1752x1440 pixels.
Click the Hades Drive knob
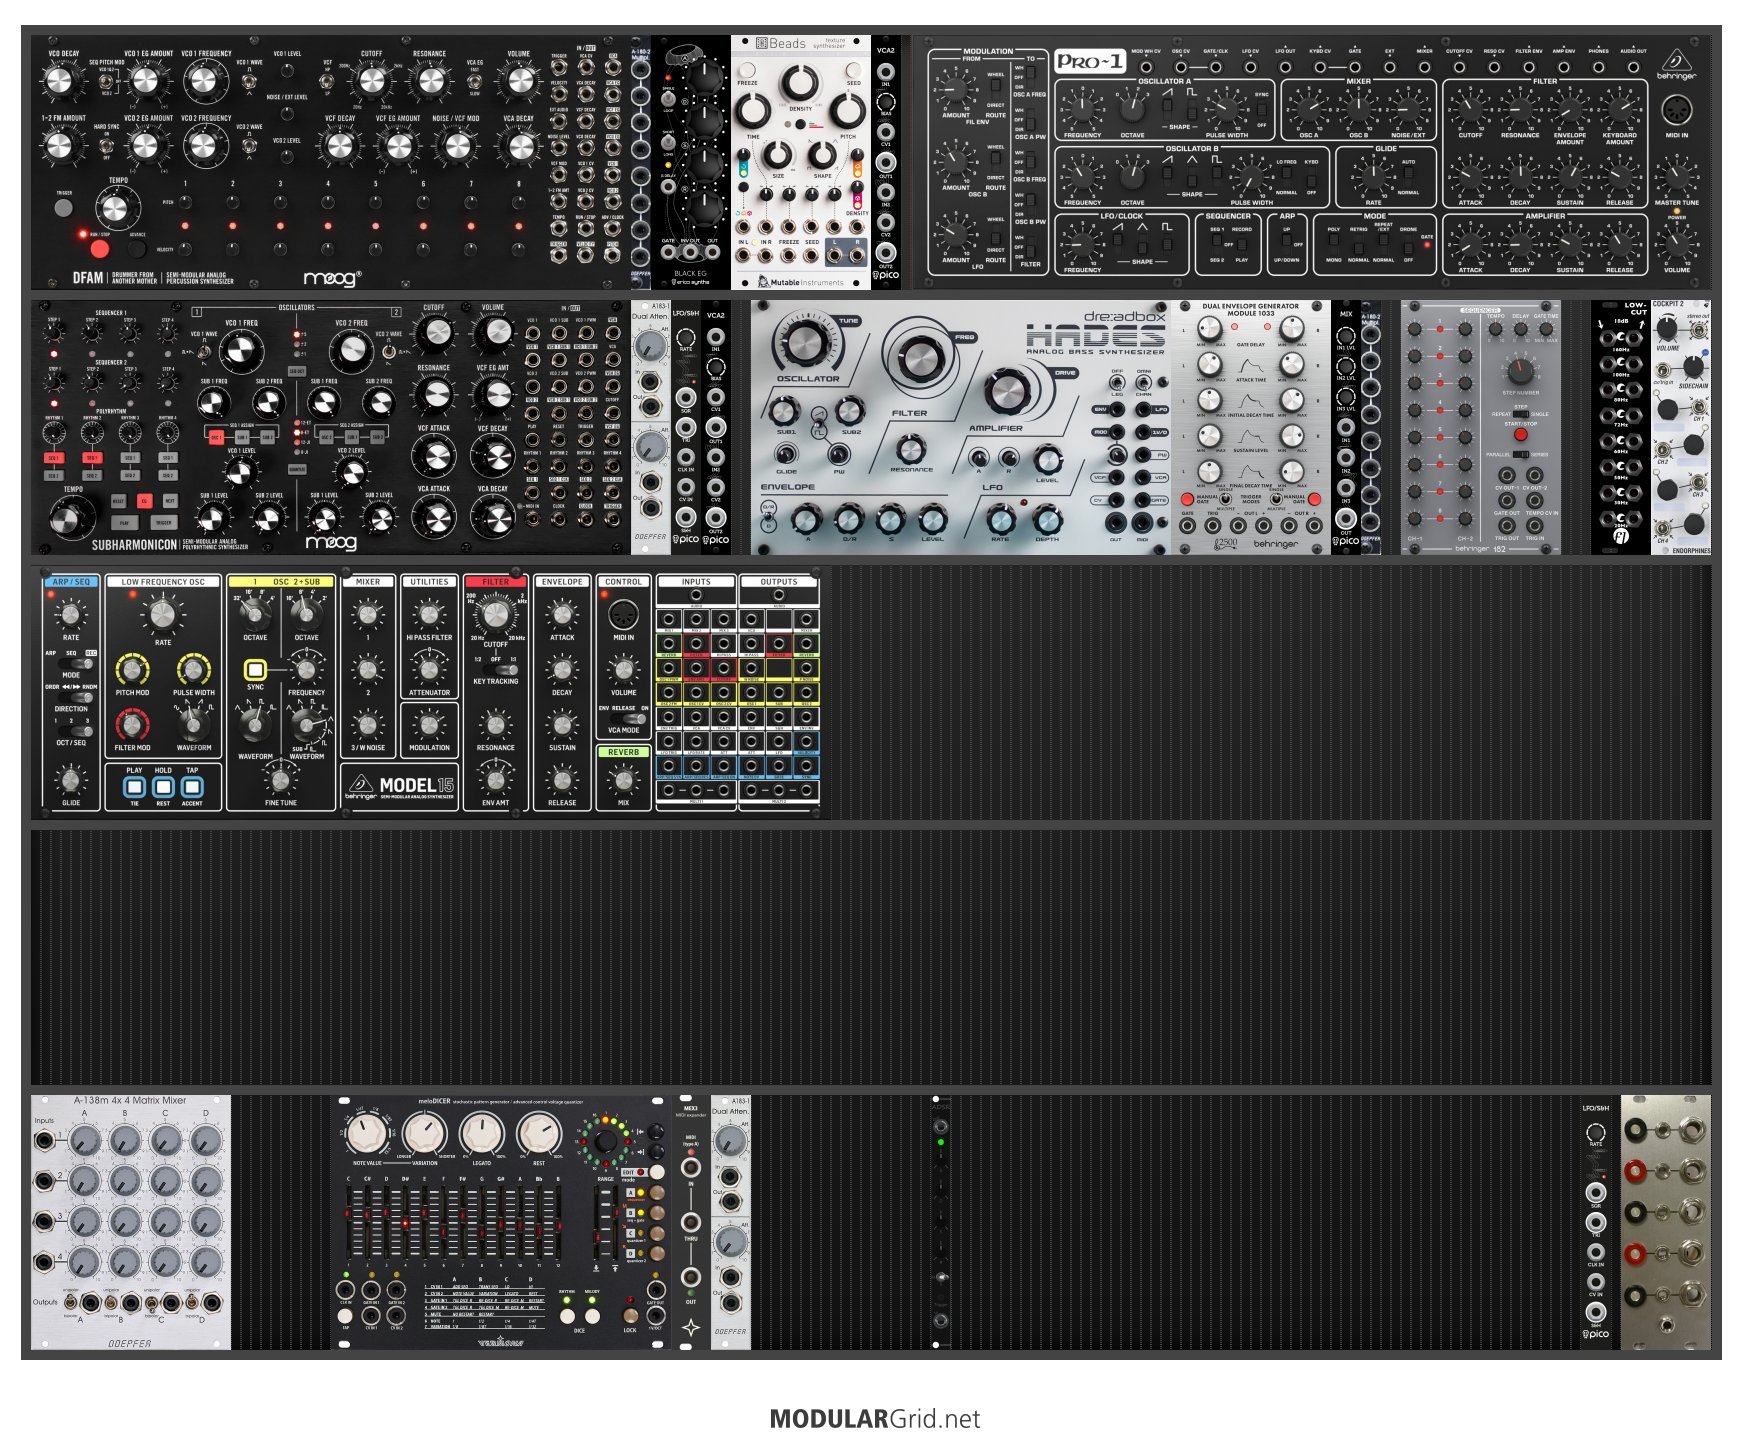tap(1008, 392)
